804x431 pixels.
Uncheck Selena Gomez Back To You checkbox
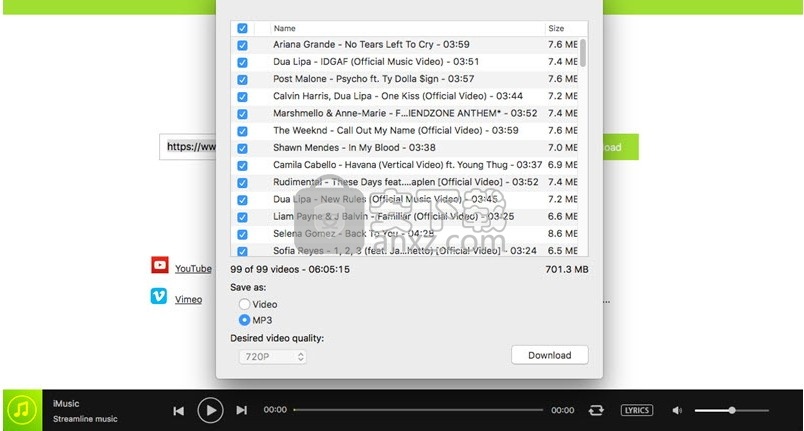coord(242,234)
